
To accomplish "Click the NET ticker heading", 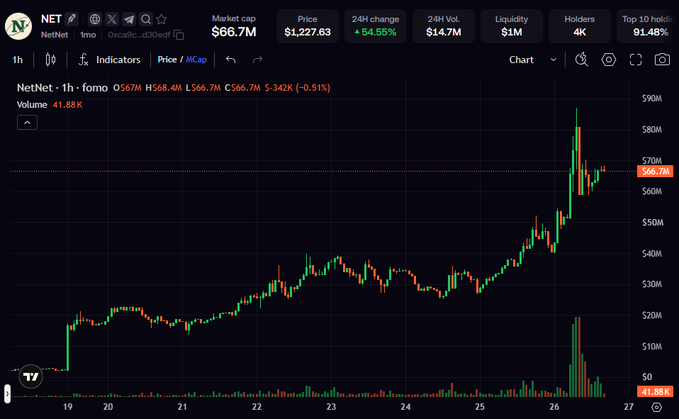I will tap(51, 19).
